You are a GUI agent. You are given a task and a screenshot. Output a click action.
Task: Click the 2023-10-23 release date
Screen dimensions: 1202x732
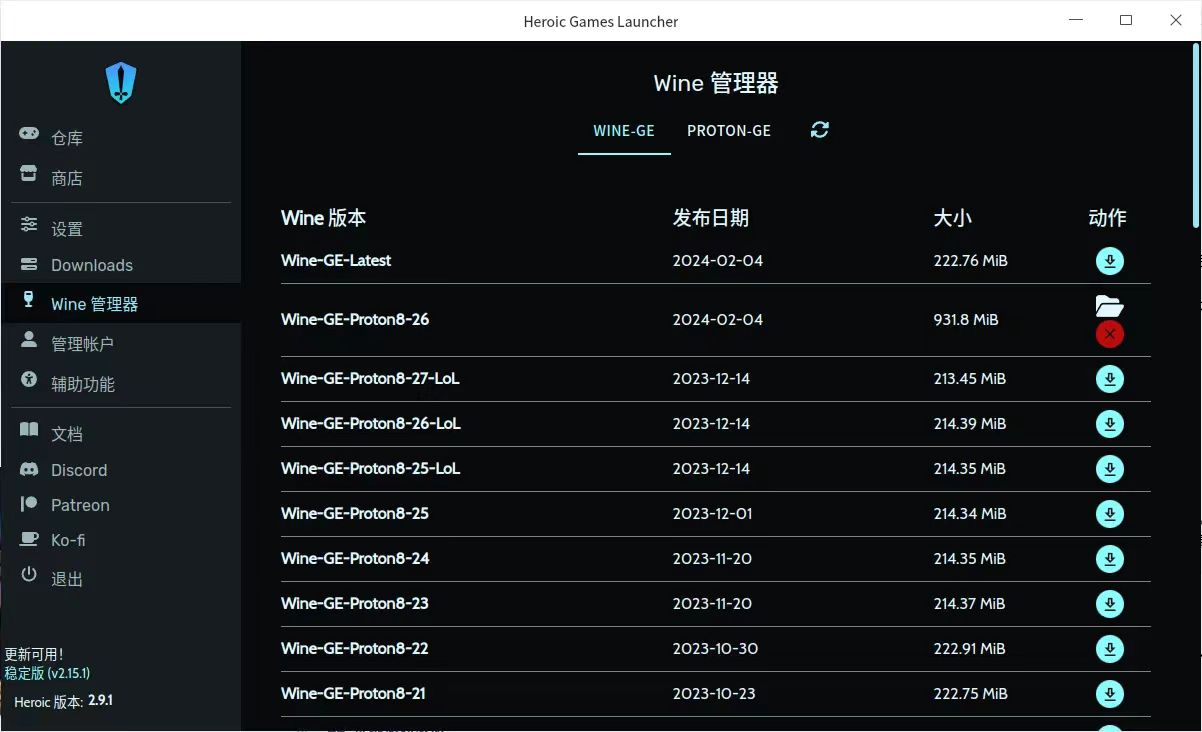click(x=713, y=694)
